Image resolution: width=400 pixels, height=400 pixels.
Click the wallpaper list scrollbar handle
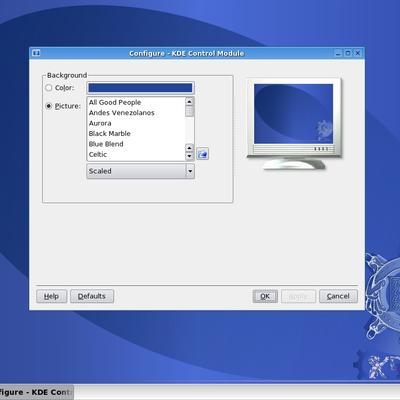click(x=189, y=111)
